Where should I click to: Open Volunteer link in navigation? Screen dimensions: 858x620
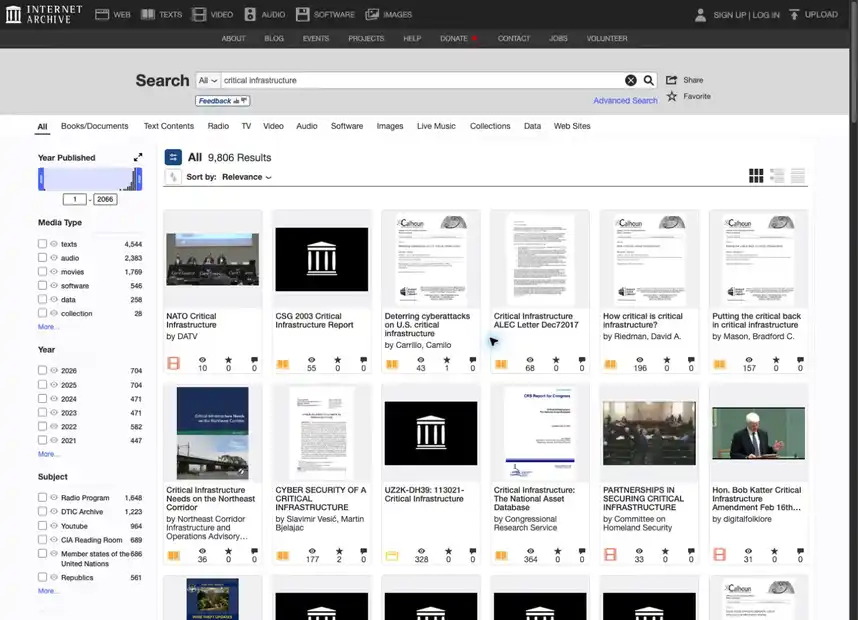pyautogui.click(x=607, y=38)
